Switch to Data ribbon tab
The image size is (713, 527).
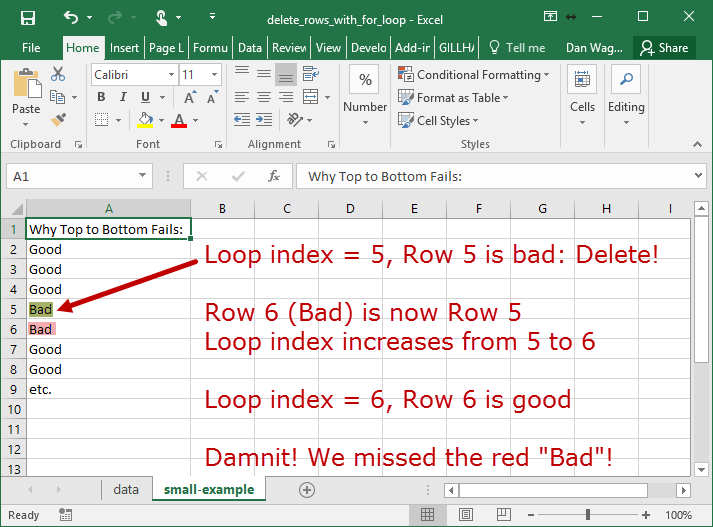pos(250,48)
